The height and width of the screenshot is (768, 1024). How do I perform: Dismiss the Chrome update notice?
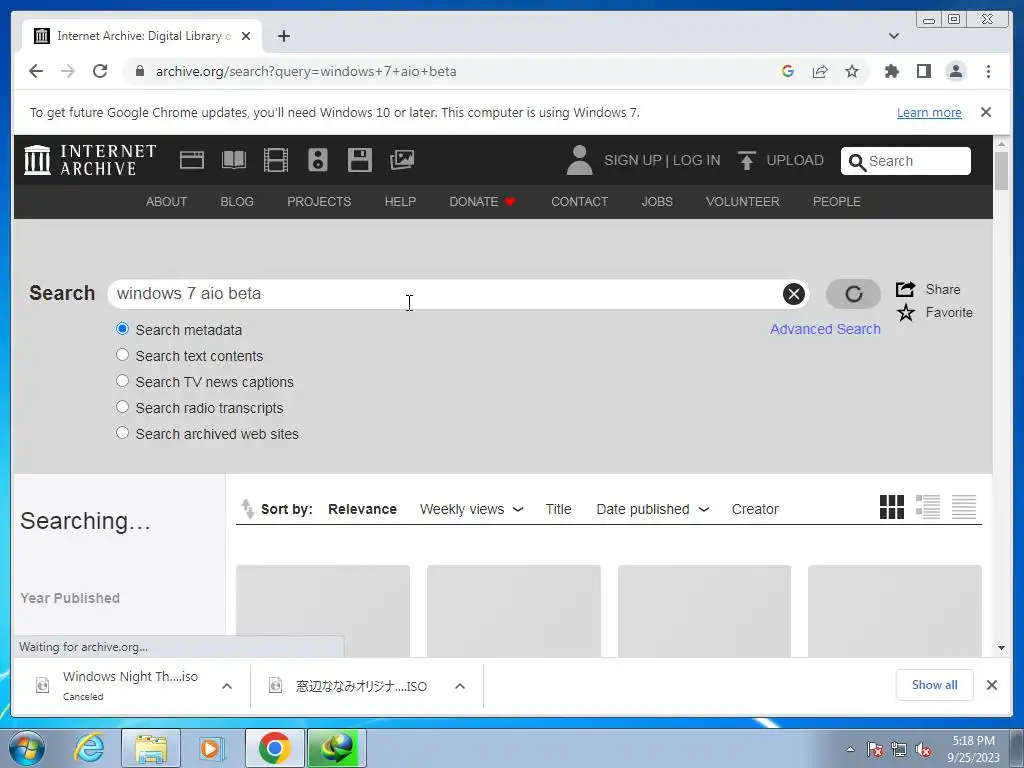coord(986,112)
